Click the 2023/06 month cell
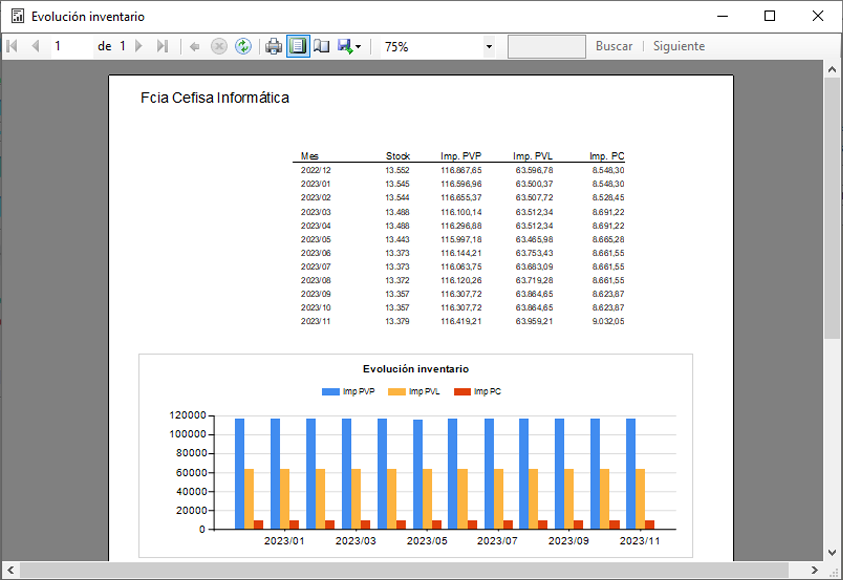Screen dimensions: 844x580 pos(316,253)
